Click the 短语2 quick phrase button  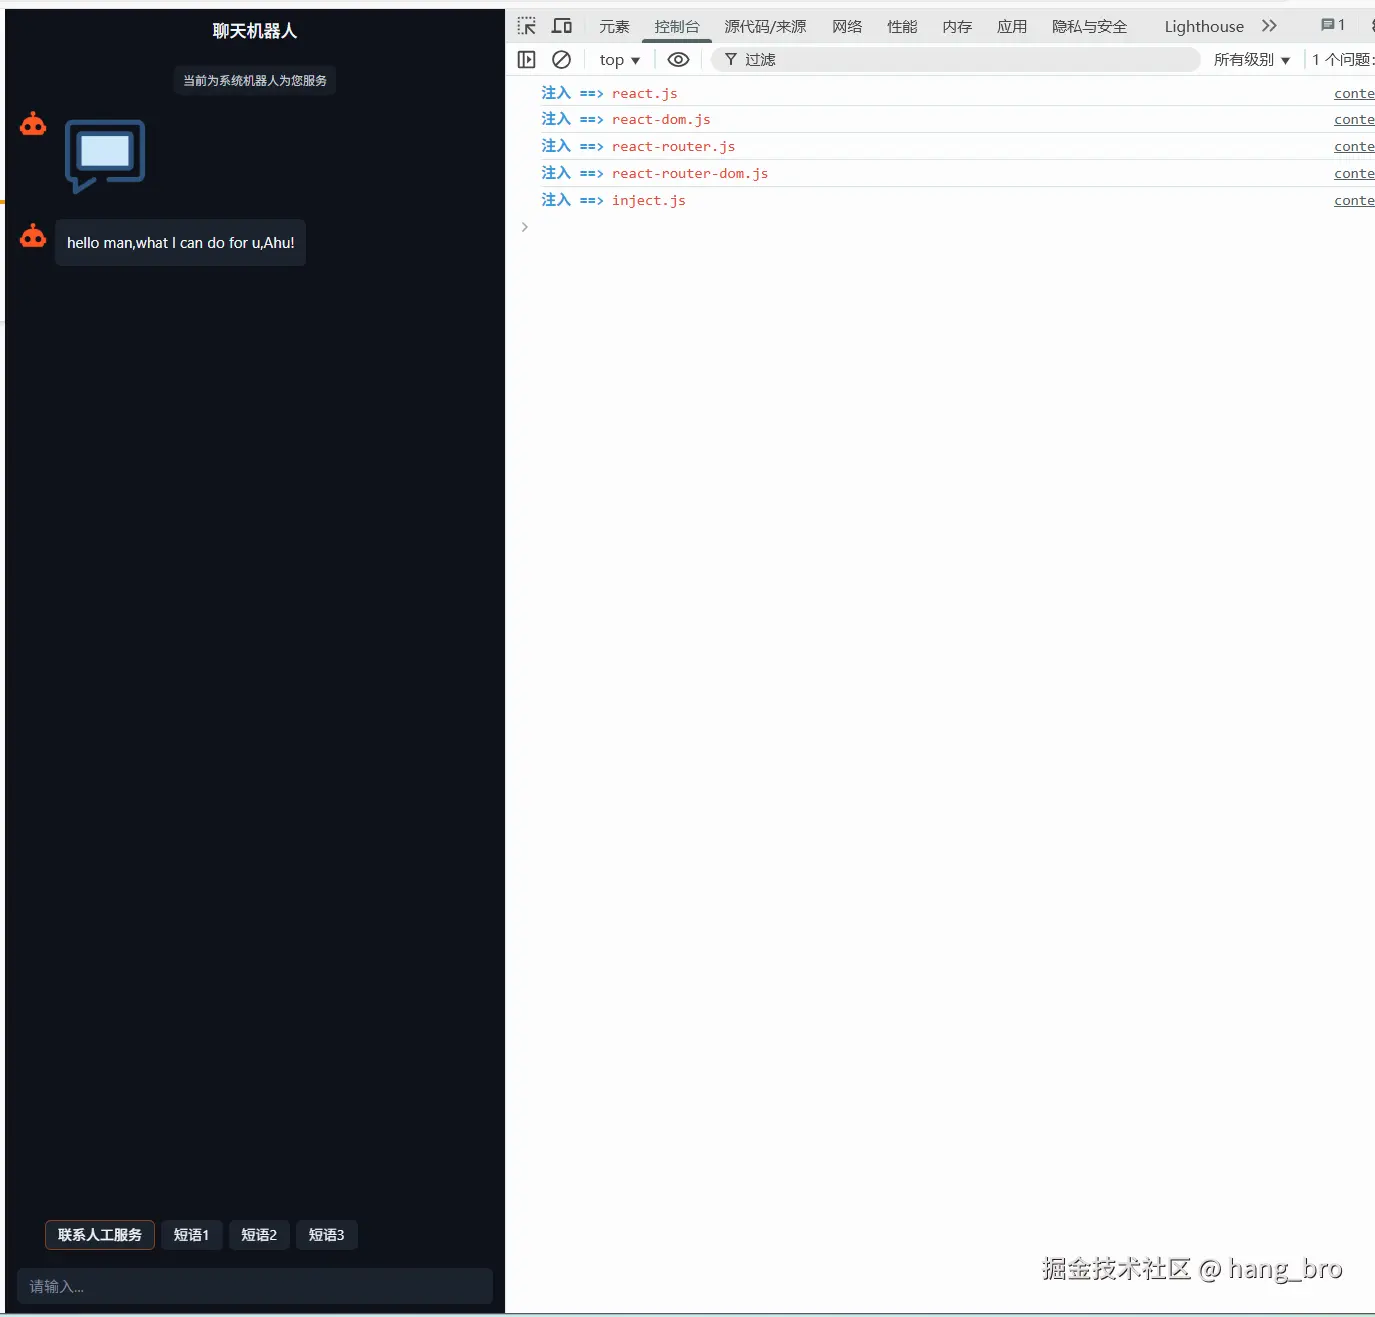tap(259, 1235)
